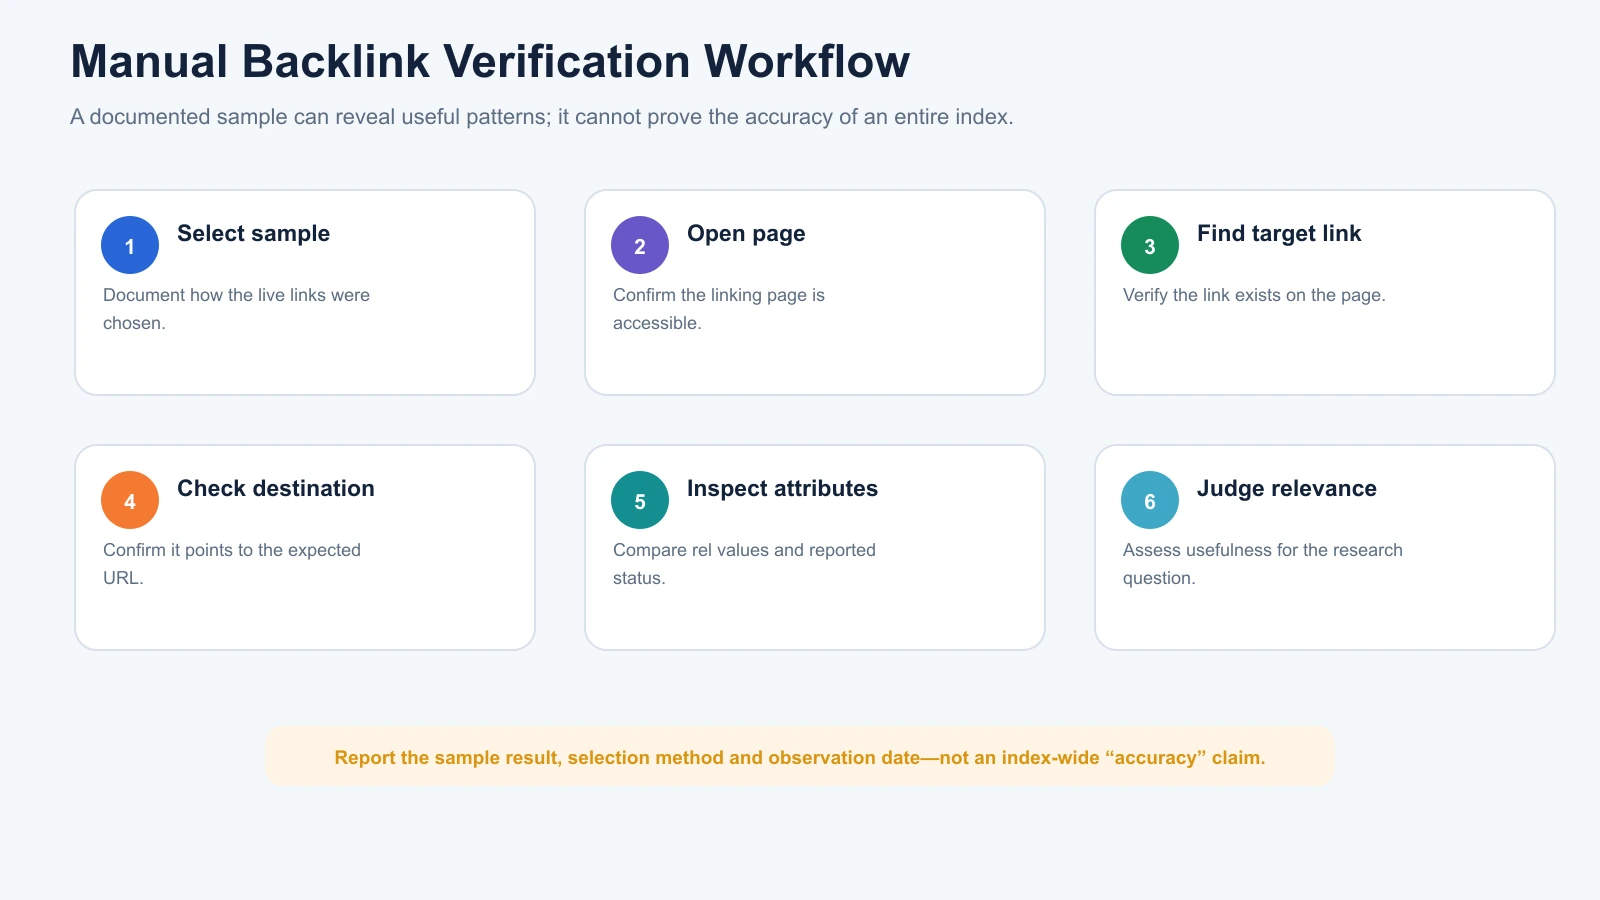Click the orange "Report the sample result" note
1600x900 pixels.
click(x=800, y=757)
